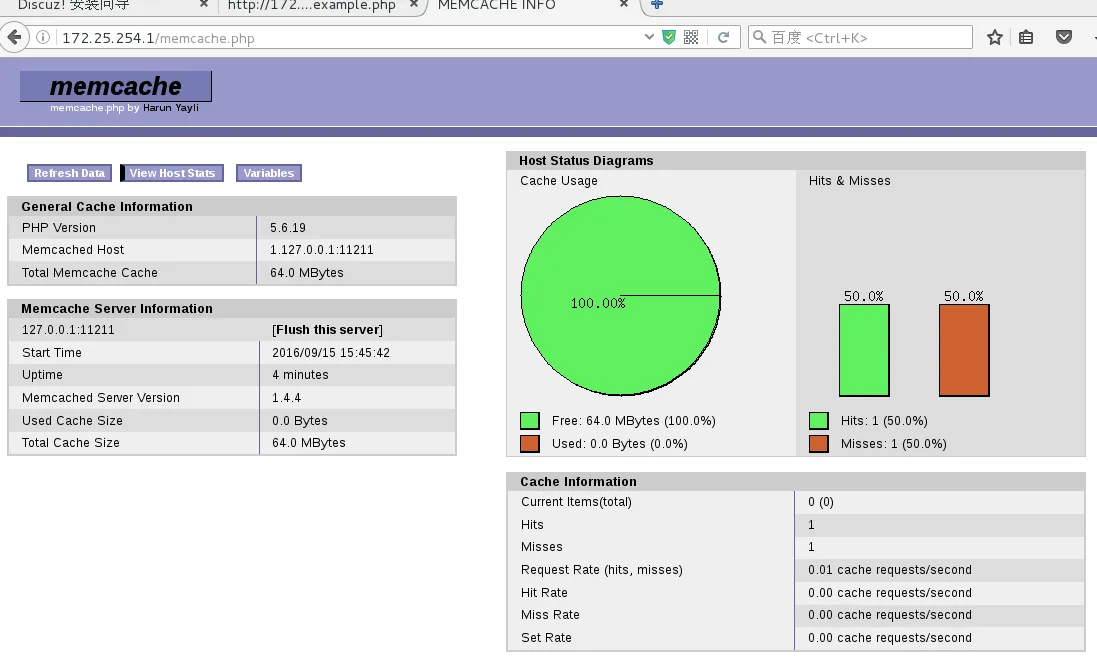Select start time 2016/09/15 15:45:42
This screenshot has width=1097, height=658.
[331, 352]
